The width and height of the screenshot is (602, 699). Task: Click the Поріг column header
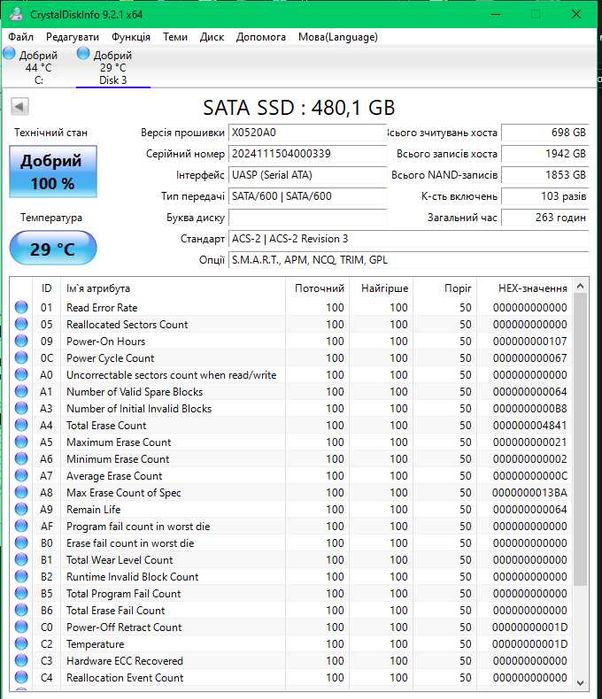445,288
